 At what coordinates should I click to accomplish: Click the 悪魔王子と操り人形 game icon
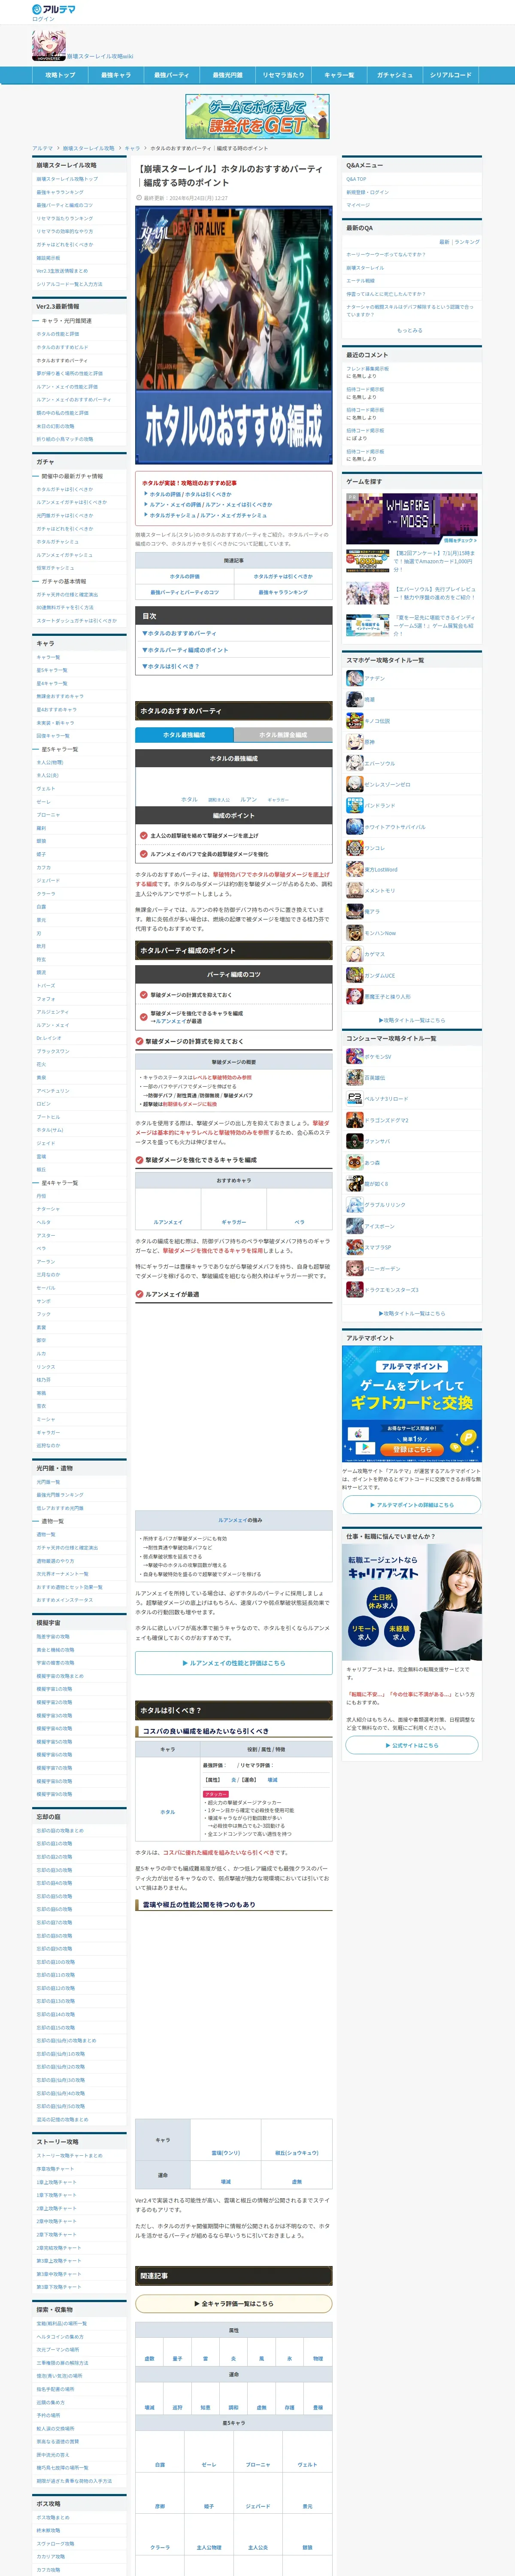354,996
